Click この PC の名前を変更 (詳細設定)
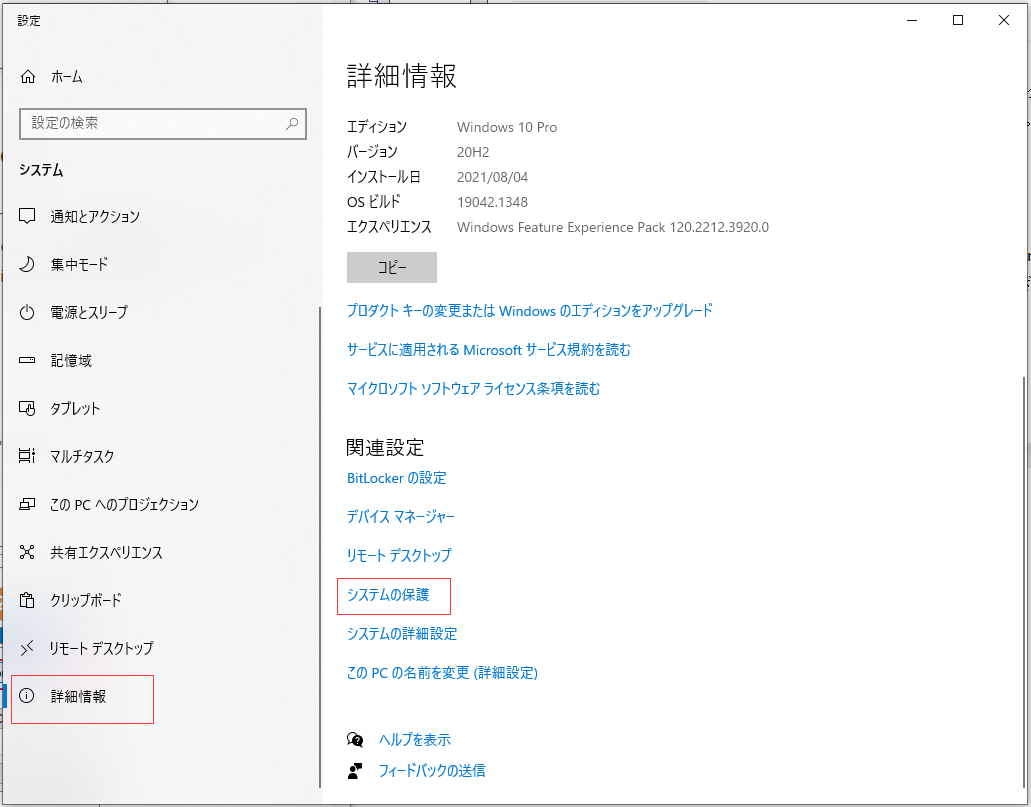The width and height of the screenshot is (1031, 807). [443, 673]
